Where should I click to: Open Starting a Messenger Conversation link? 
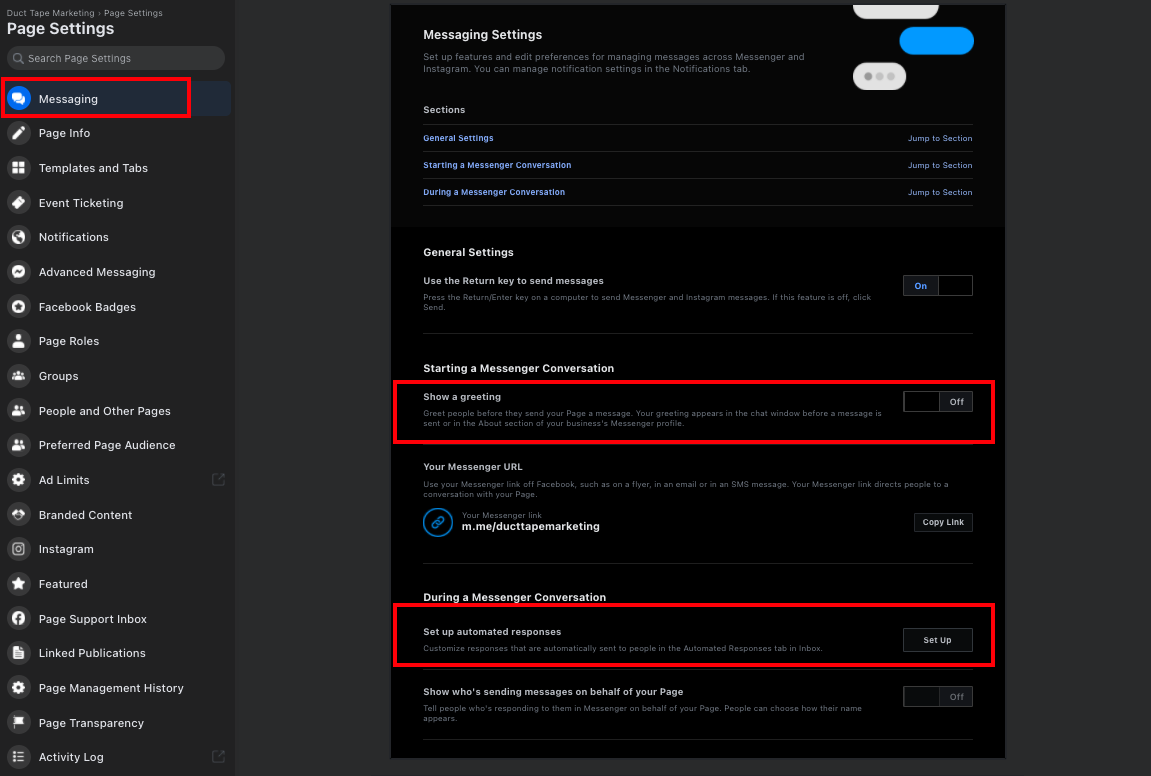pyautogui.click(x=497, y=165)
